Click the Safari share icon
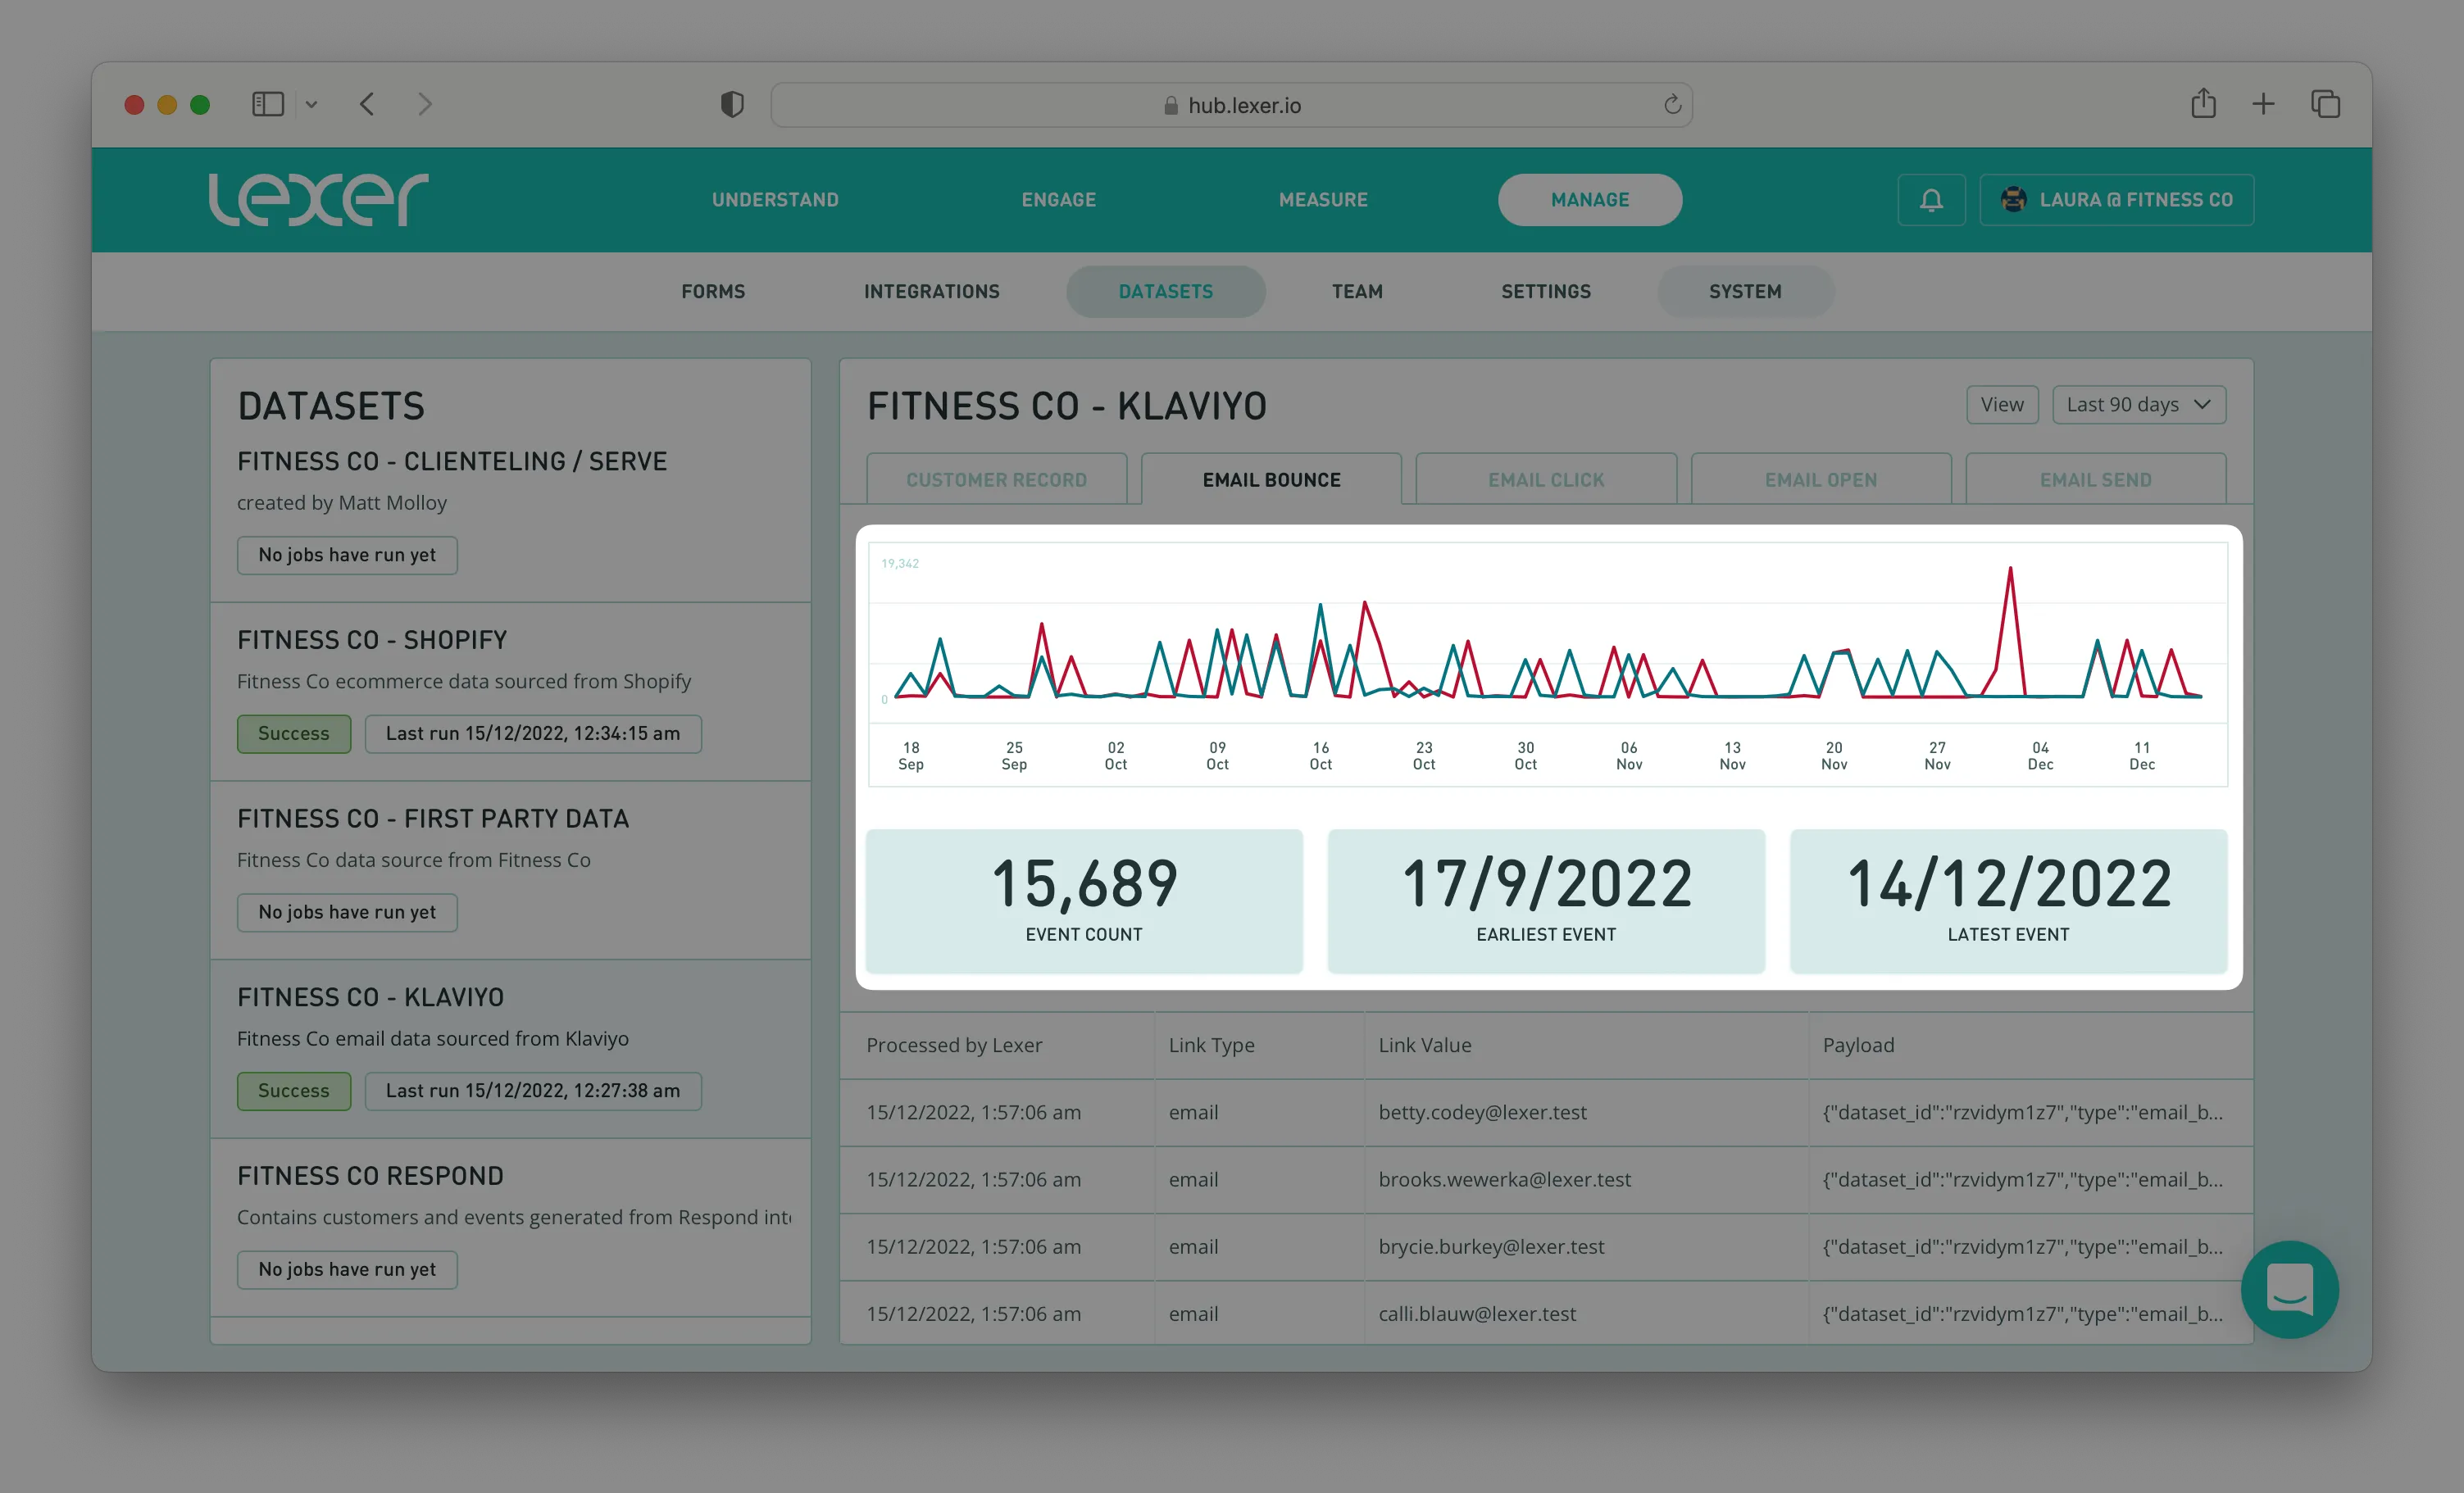The image size is (2464, 1493). pos(2203,104)
